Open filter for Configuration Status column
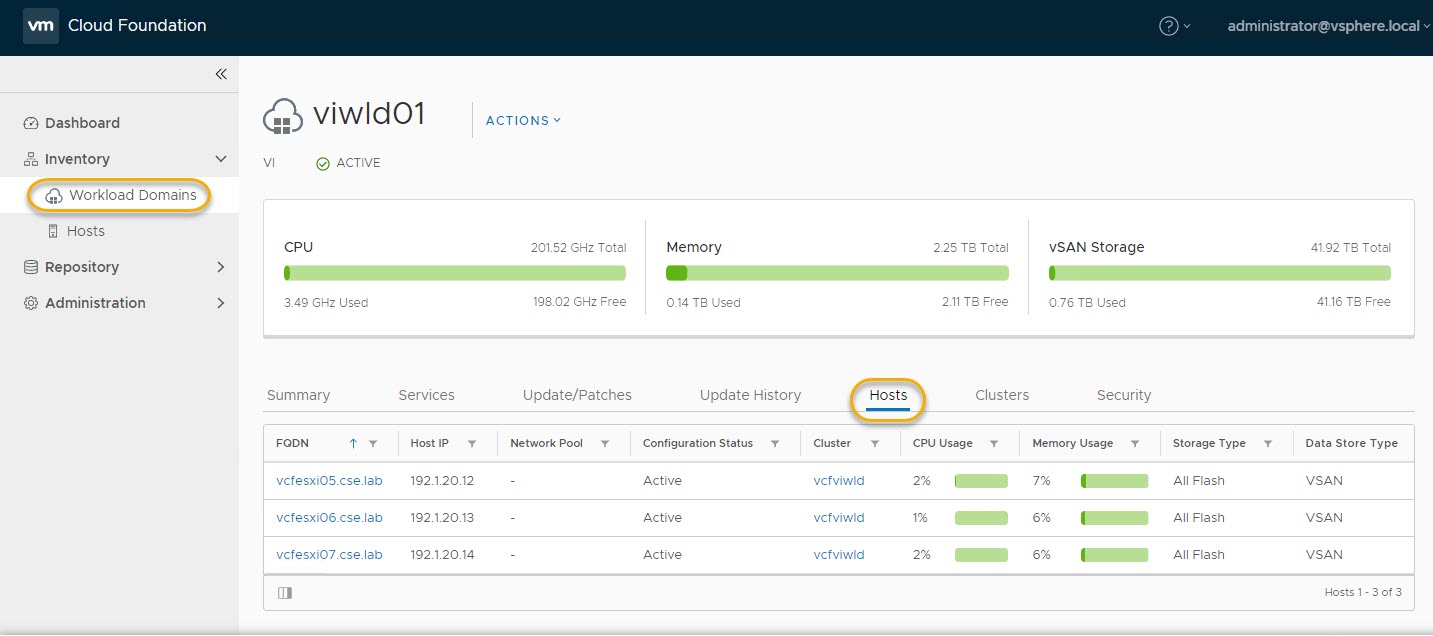1433x636 pixels. click(775, 444)
